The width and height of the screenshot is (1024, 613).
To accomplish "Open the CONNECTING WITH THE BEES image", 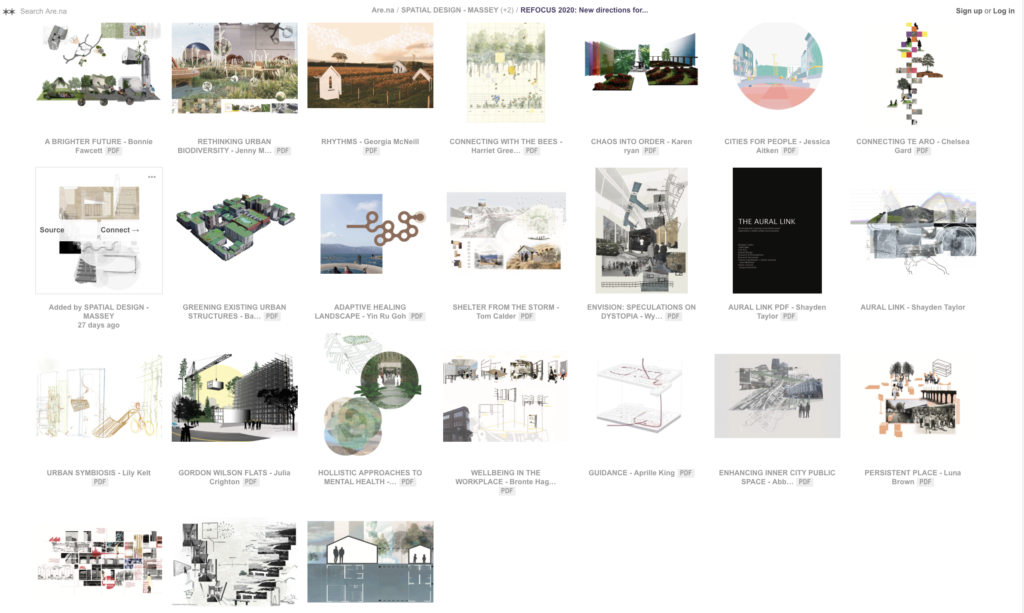I will tap(505, 72).
